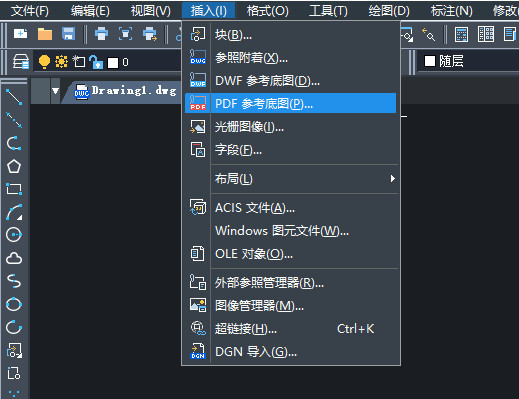Select the Ellipse tool
This screenshot has width=519, height=399.
tap(14, 304)
